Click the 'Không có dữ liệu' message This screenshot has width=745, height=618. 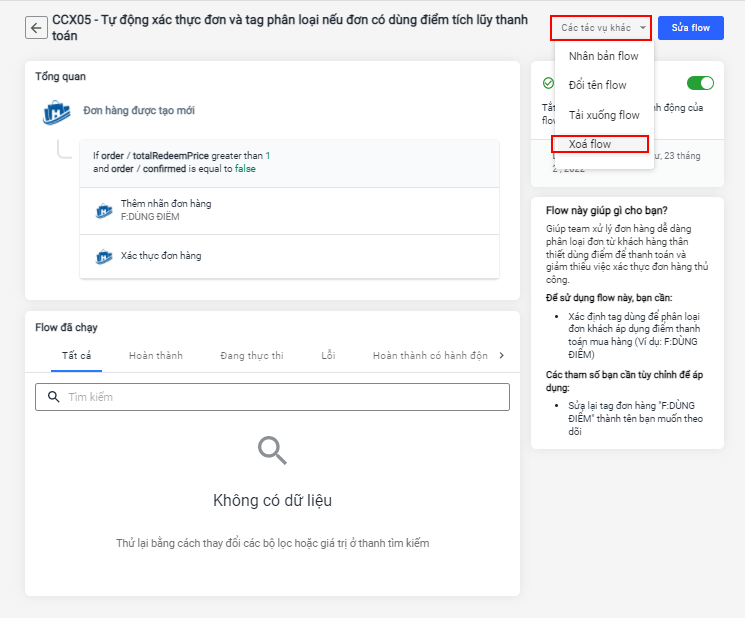coord(272,500)
